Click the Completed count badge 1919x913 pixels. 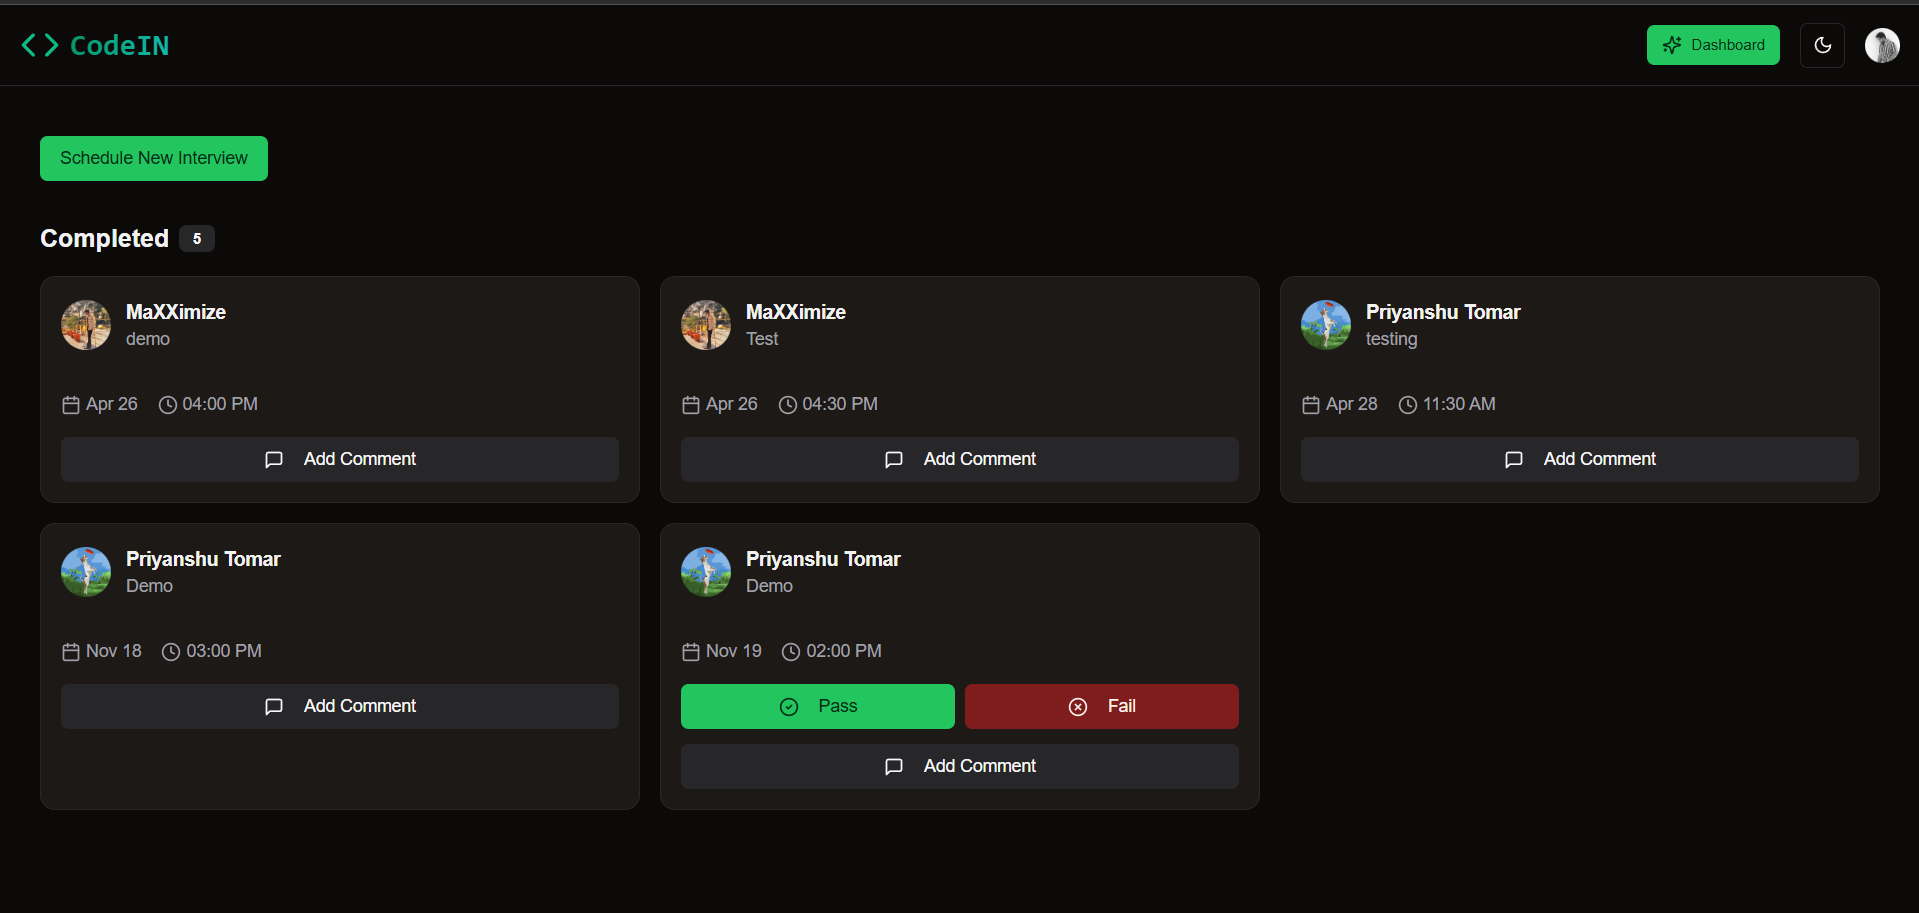pos(197,238)
